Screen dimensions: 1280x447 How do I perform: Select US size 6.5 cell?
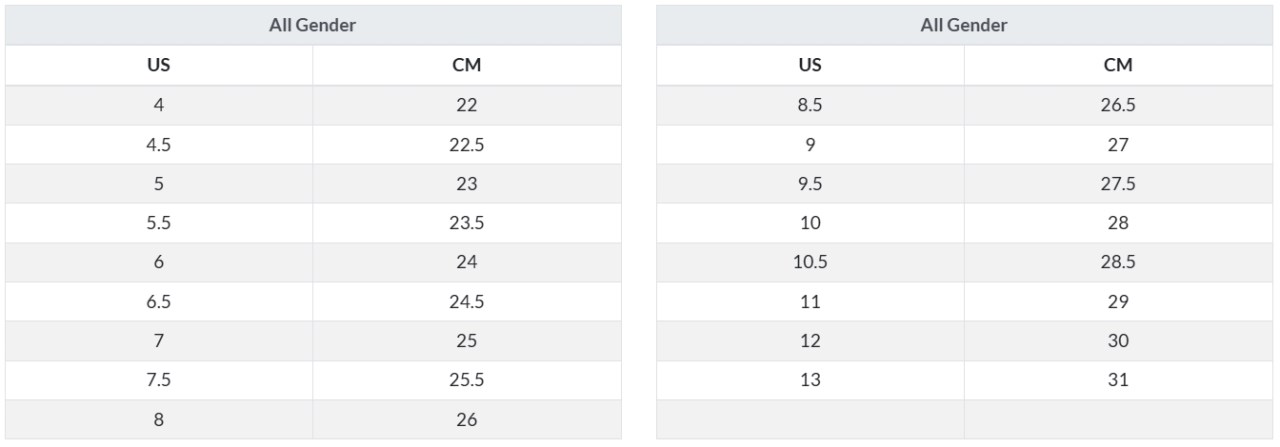click(159, 301)
